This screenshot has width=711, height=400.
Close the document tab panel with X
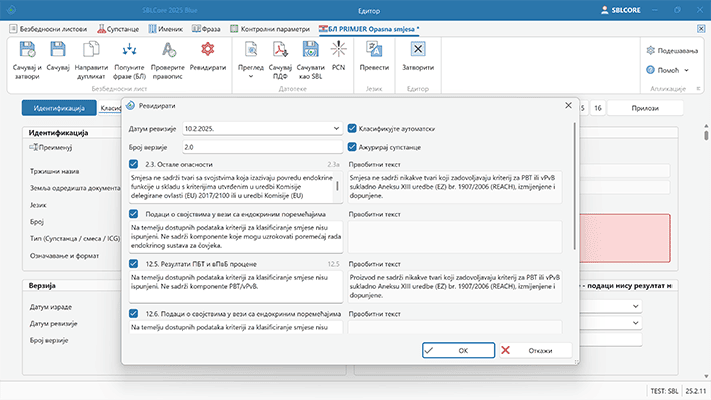click(x=701, y=29)
